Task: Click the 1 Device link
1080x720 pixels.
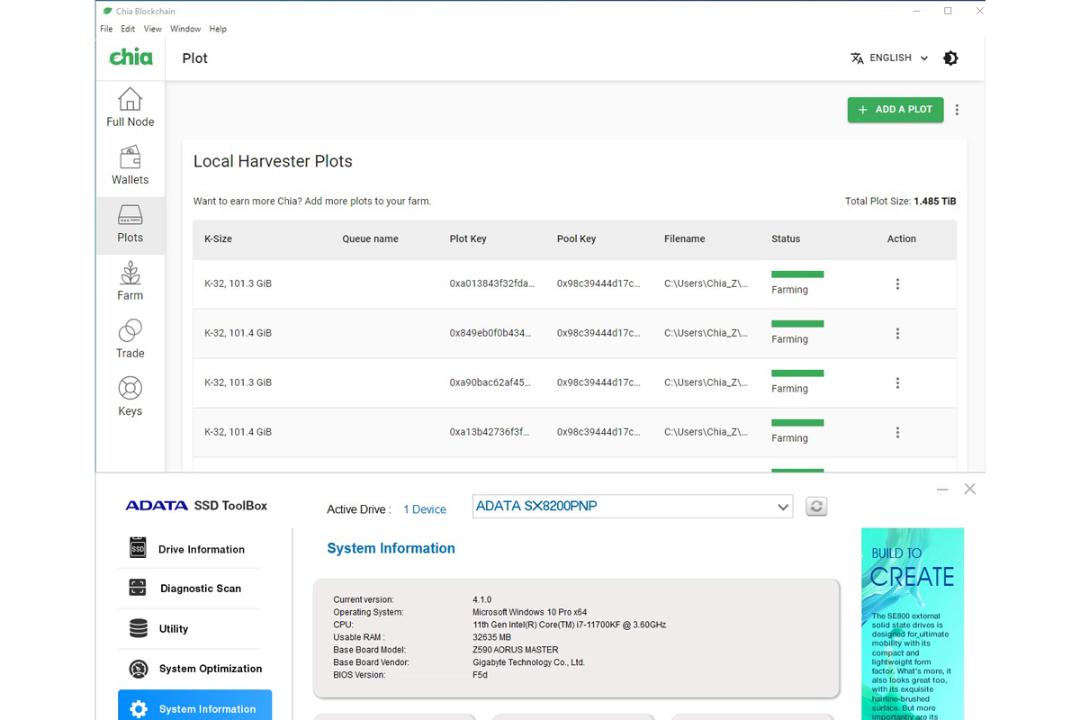Action: pyautogui.click(x=424, y=509)
